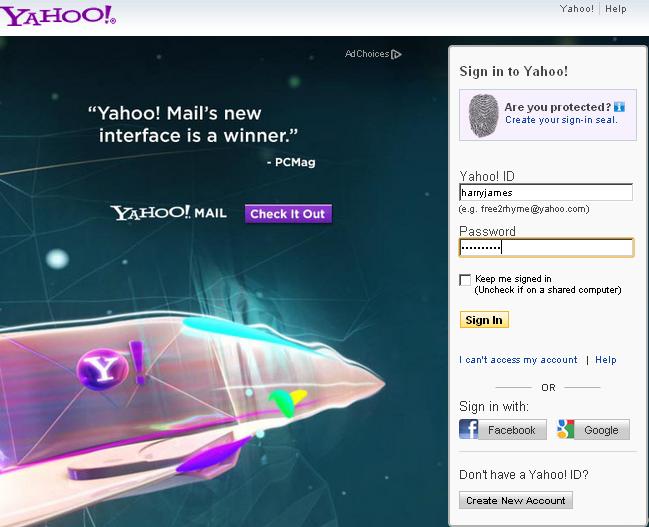Focus the Password input field
This screenshot has width=649, height=527.
point(546,248)
